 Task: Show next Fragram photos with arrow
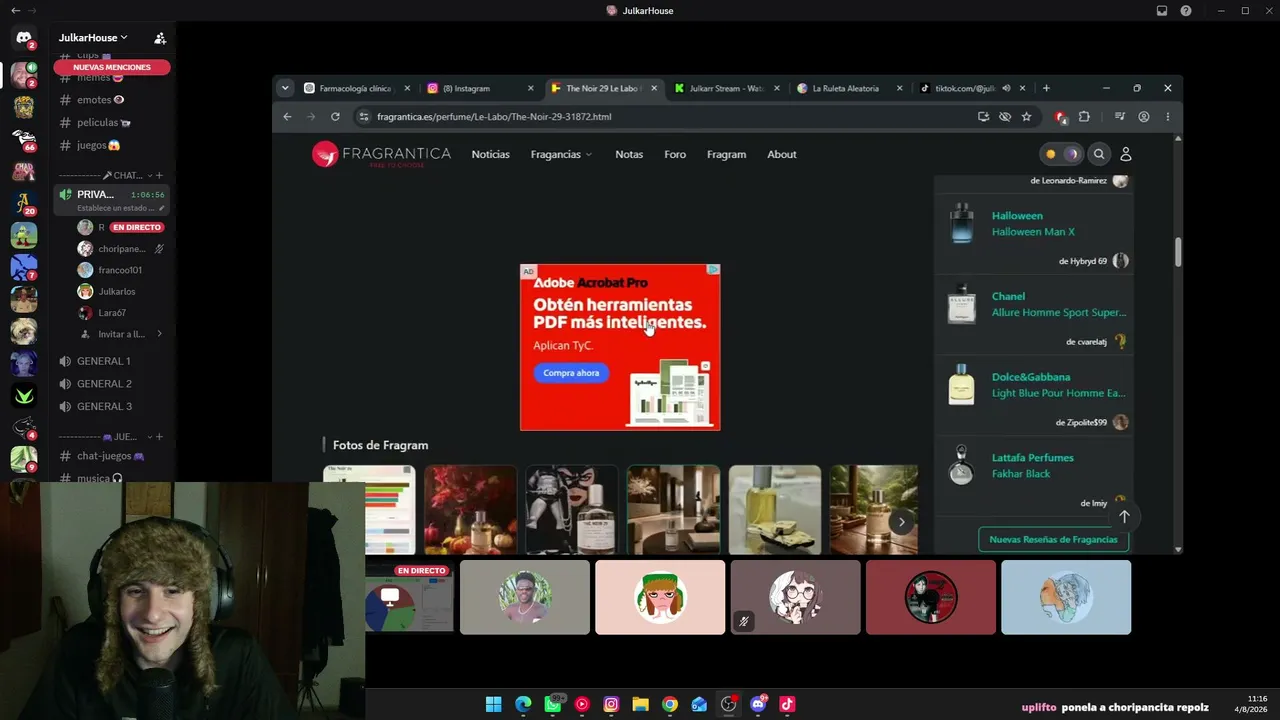(x=901, y=522)
